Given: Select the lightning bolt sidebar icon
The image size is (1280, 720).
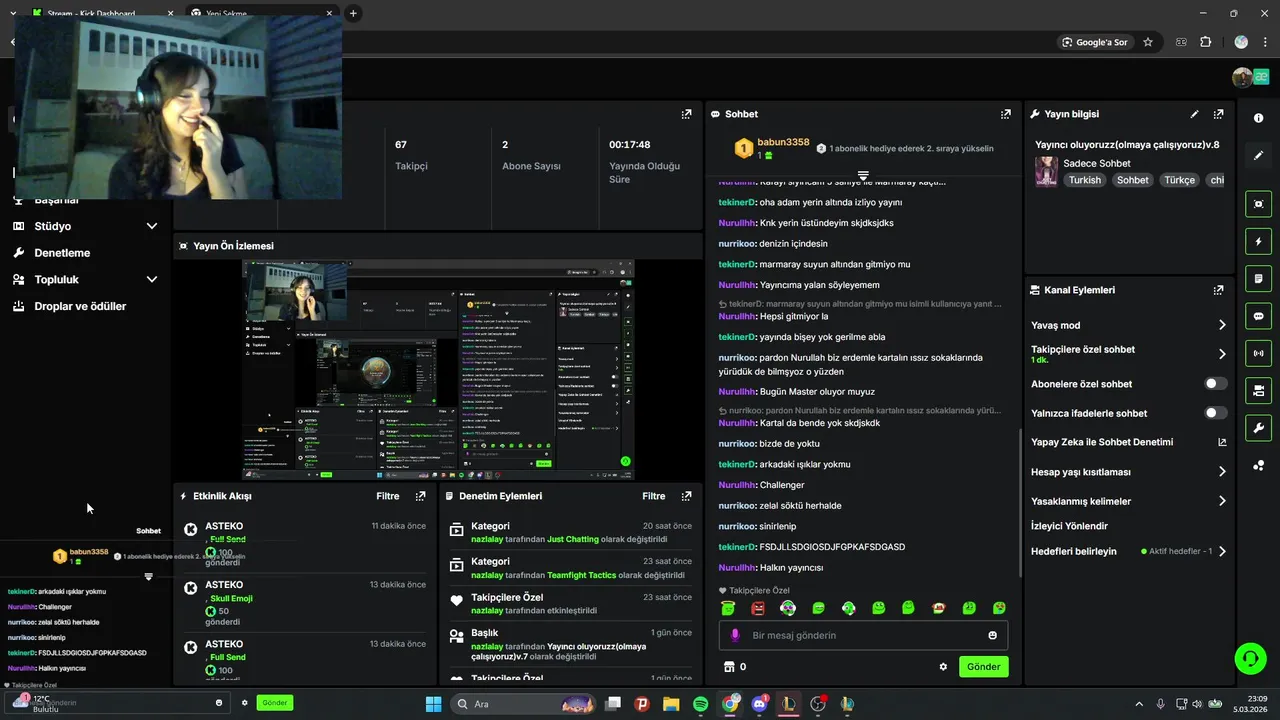Looking at the screenshot, I should pos(1258,241).
